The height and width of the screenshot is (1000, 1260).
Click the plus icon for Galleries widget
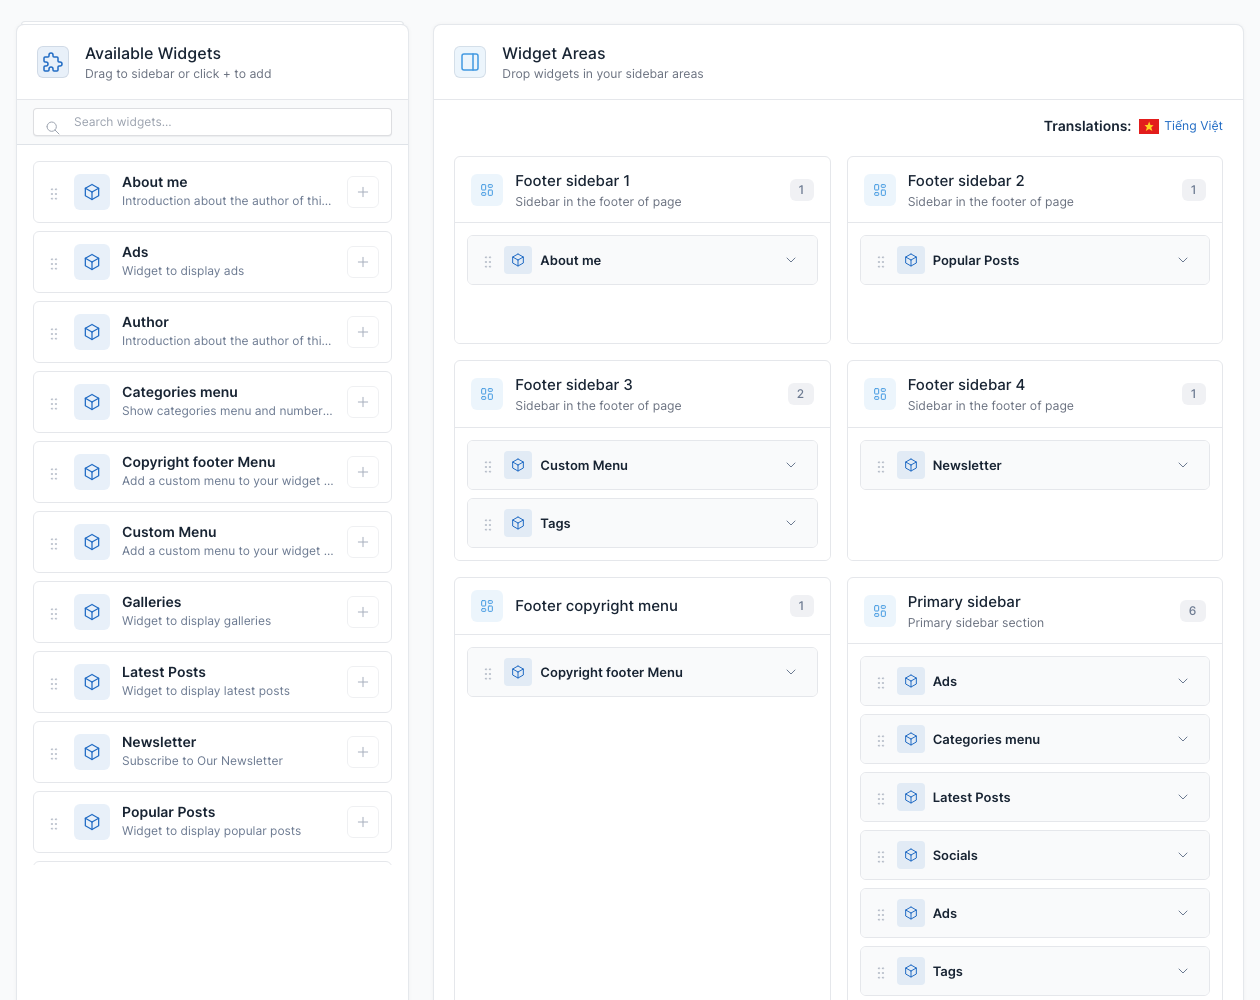(363, 612)
